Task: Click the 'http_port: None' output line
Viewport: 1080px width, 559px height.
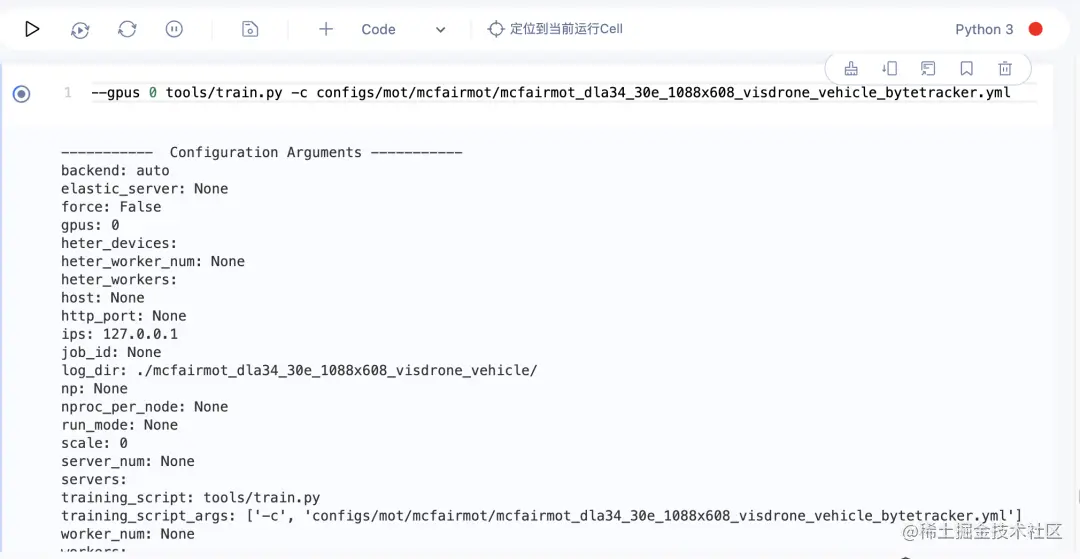Action: tap(124, 316)
